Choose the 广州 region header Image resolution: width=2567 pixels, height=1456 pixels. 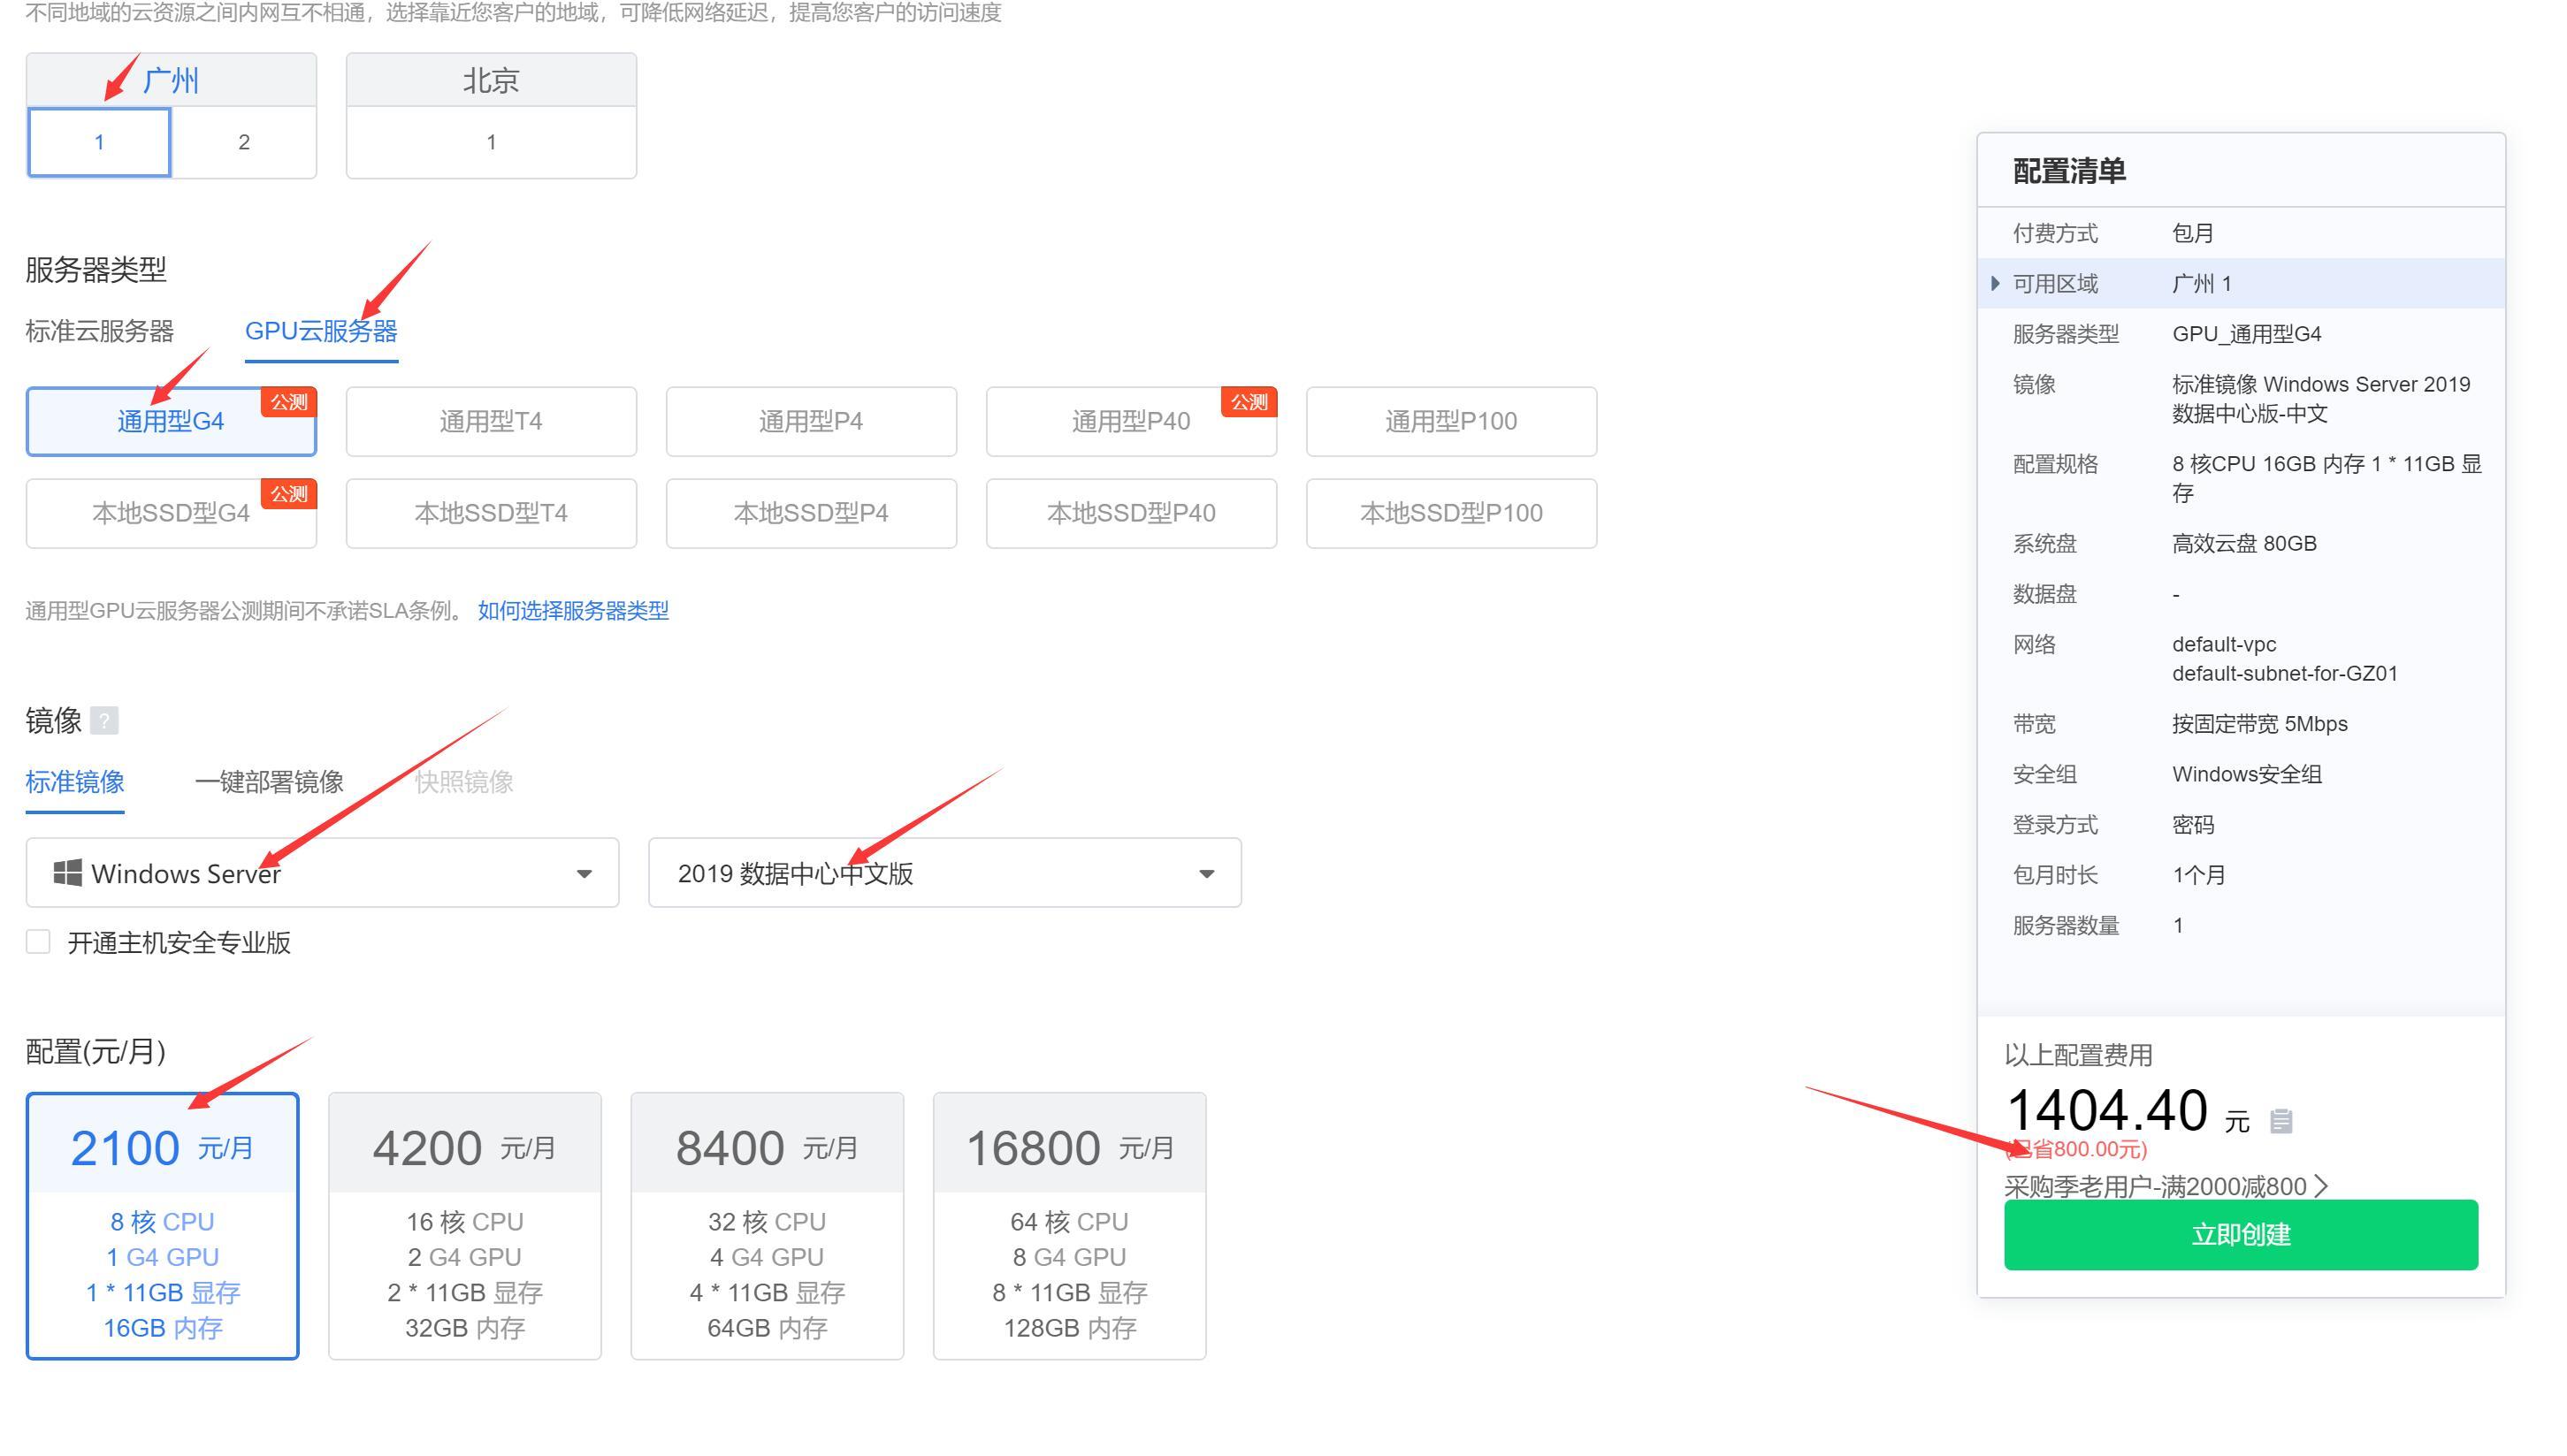(x=171, y=80)
